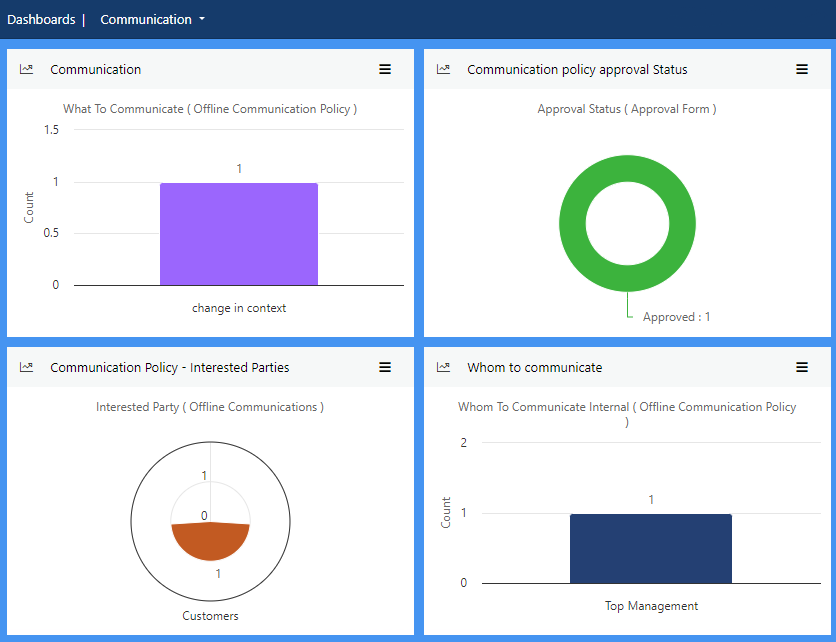Click the Communication policy approval Status title
This screenshot has height=642, width=836.
coord(577,69)
